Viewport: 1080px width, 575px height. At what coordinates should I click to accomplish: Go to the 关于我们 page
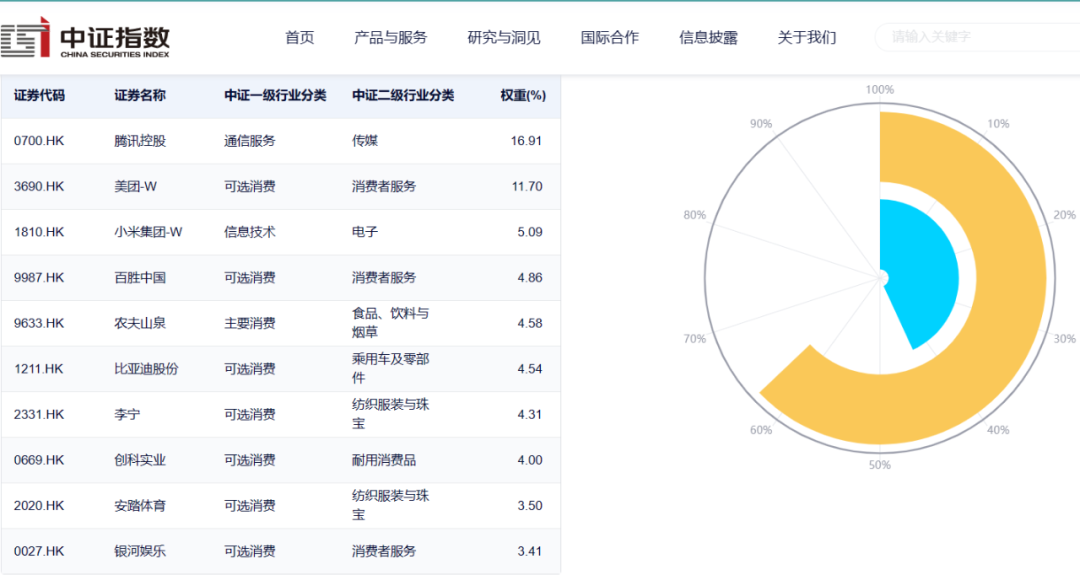click(806, 38)
